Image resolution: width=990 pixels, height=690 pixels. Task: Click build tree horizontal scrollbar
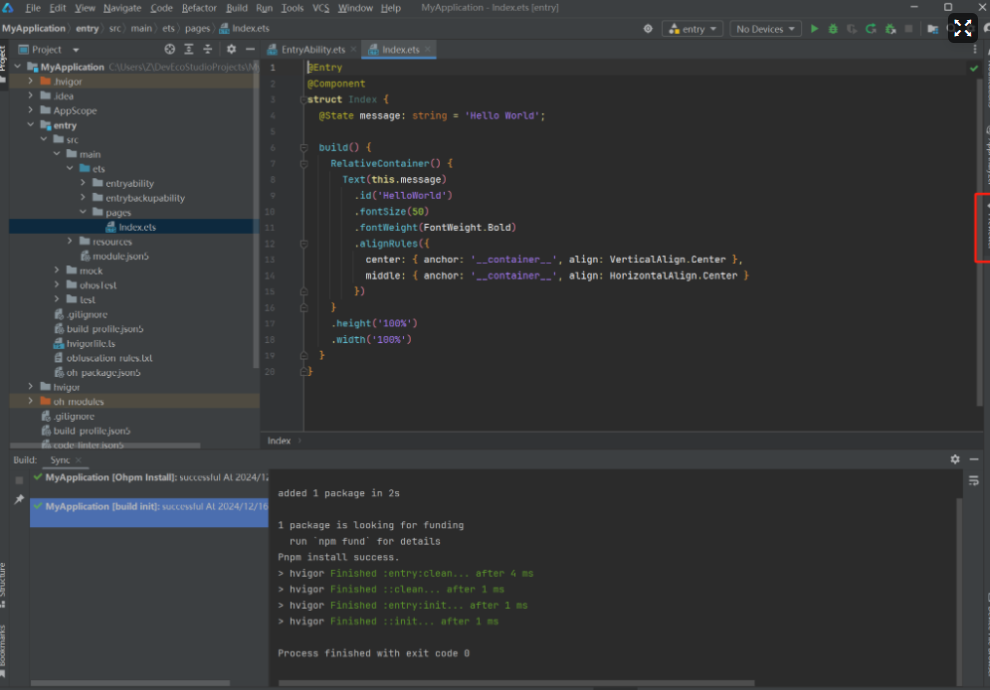(x=130, y=683)
